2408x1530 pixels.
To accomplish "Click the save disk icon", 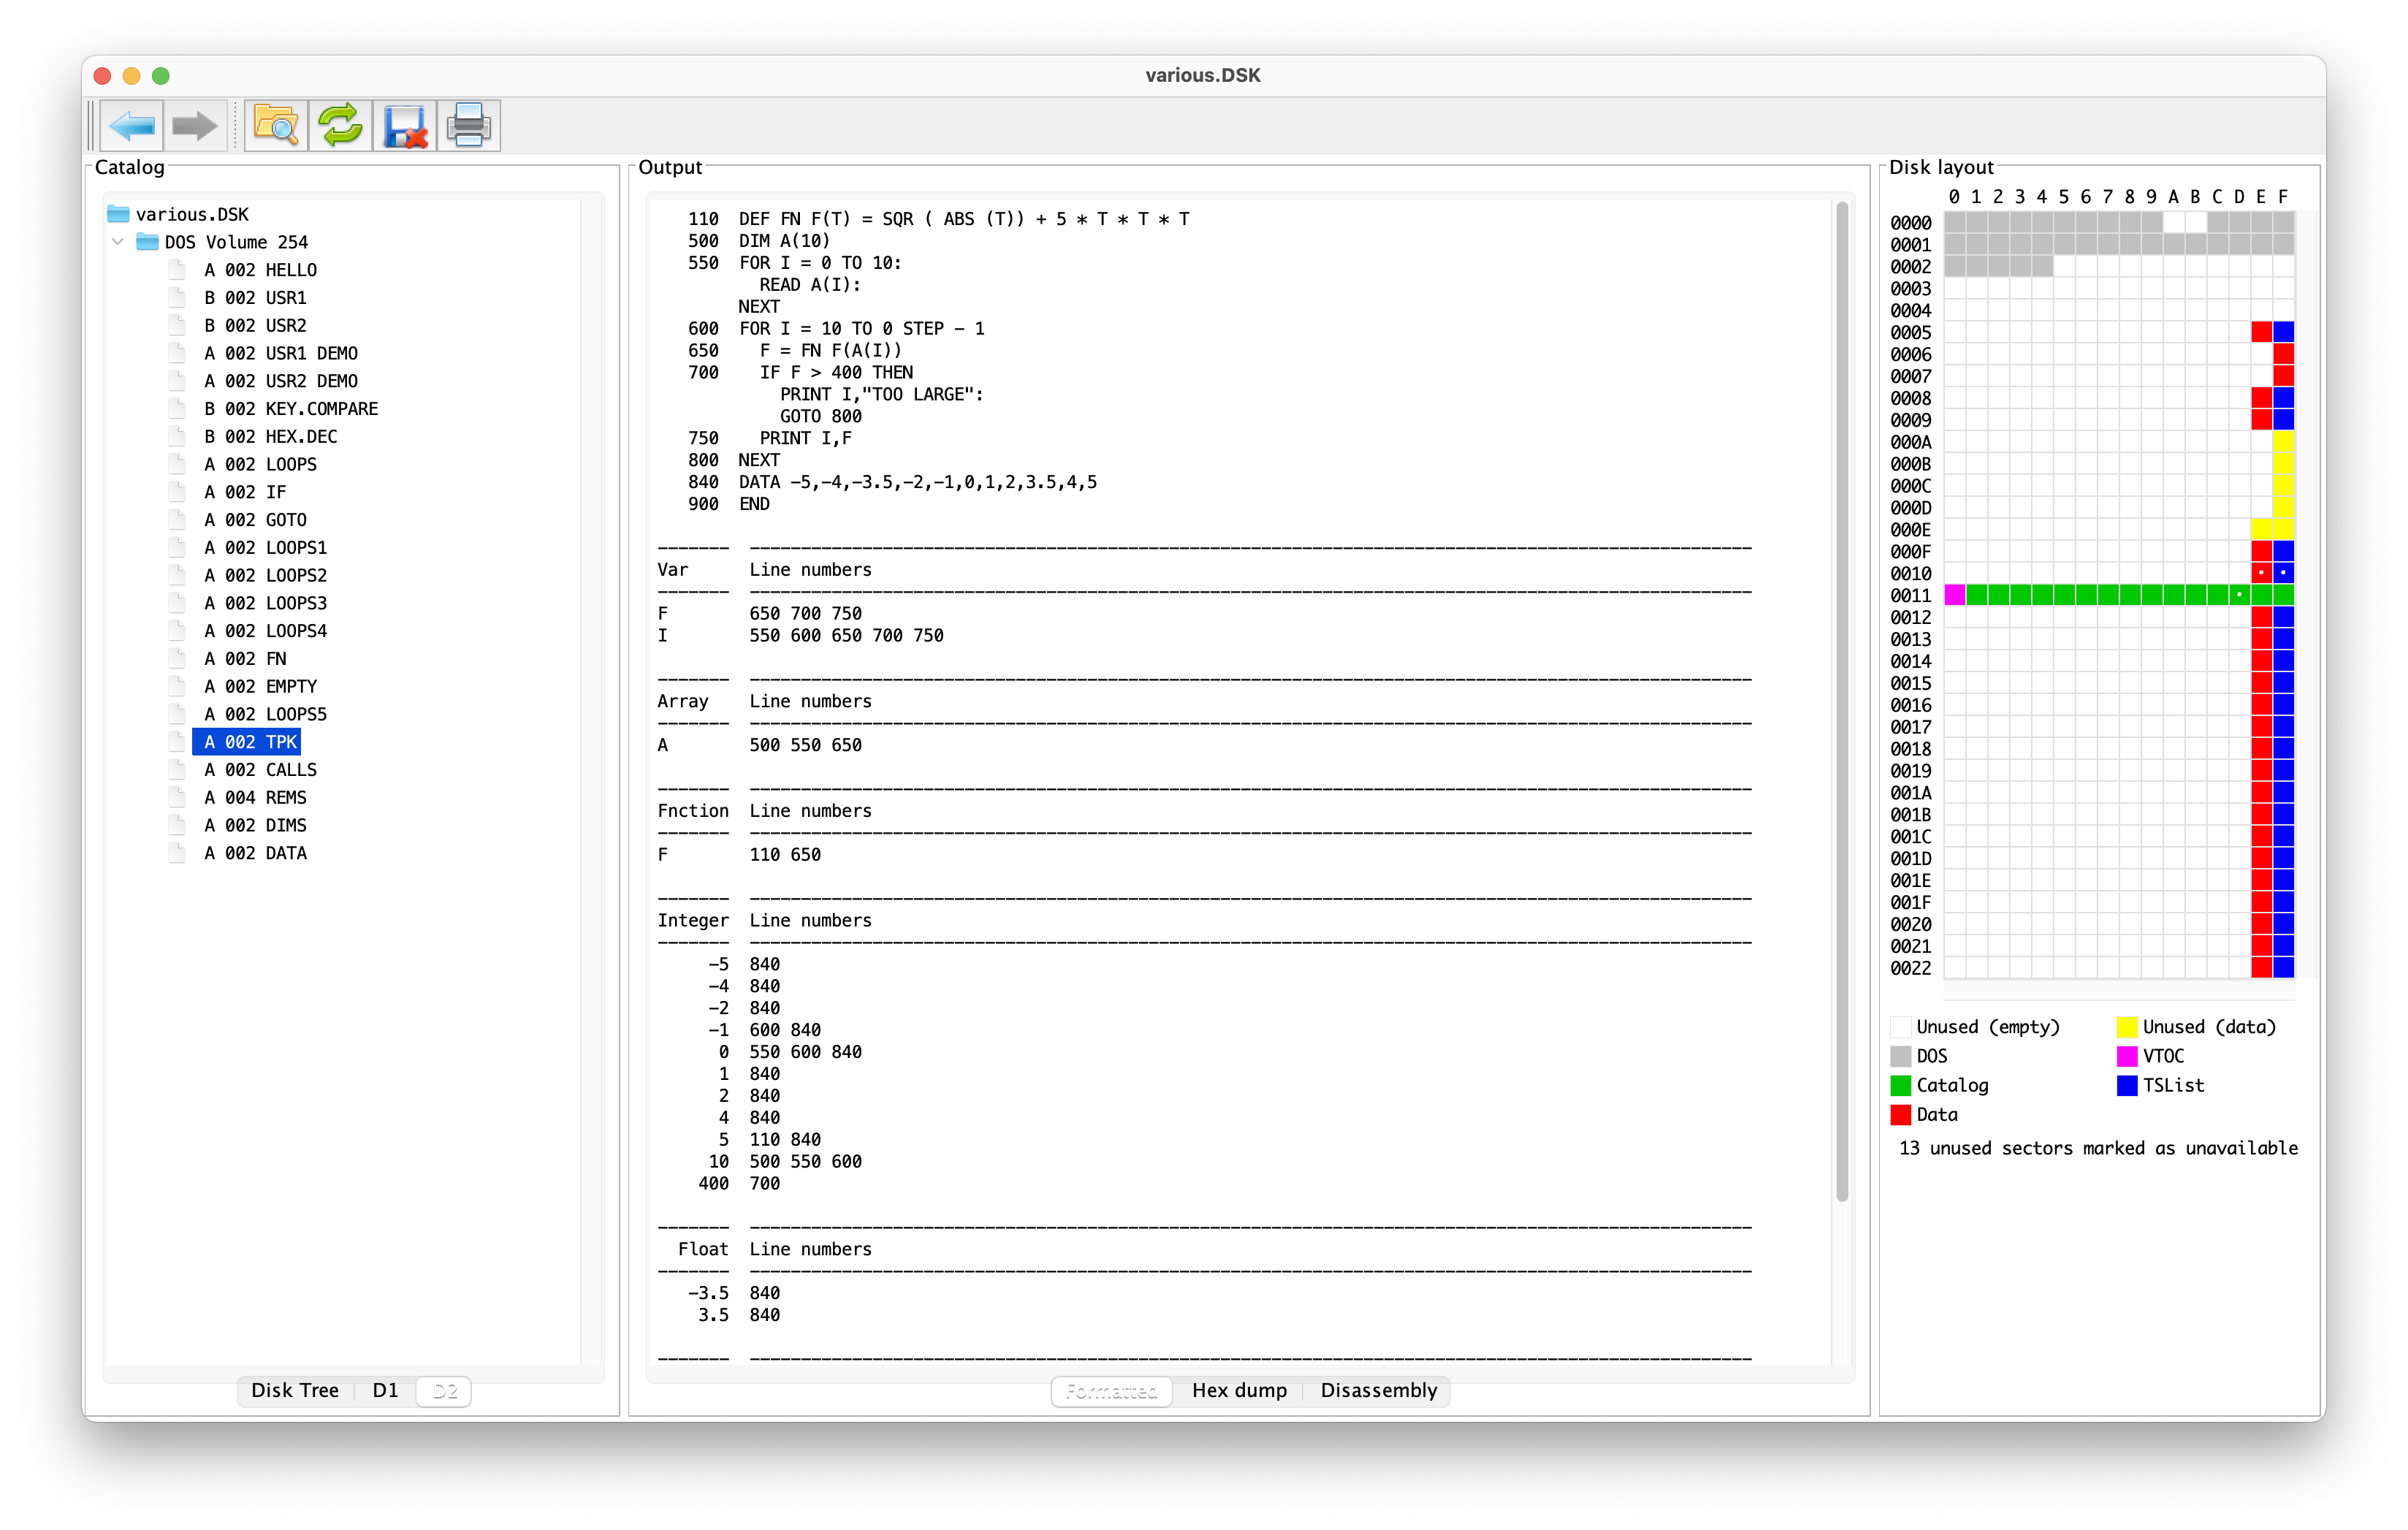I will pos(405,126).
